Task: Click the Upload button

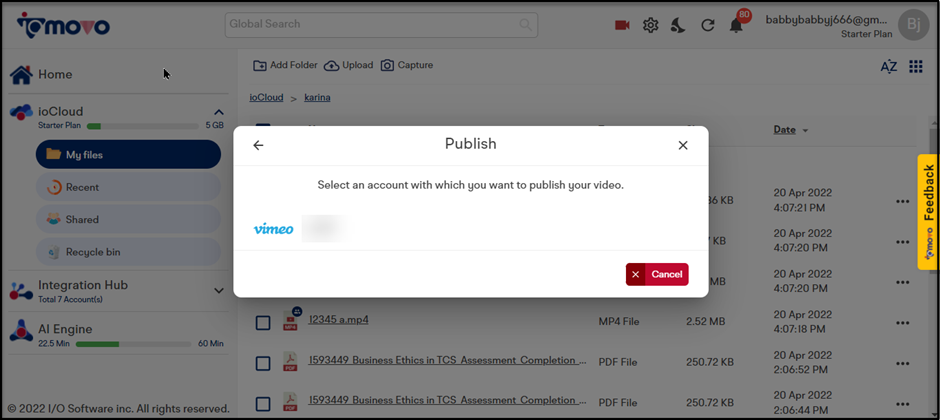Action: (348, 65)
